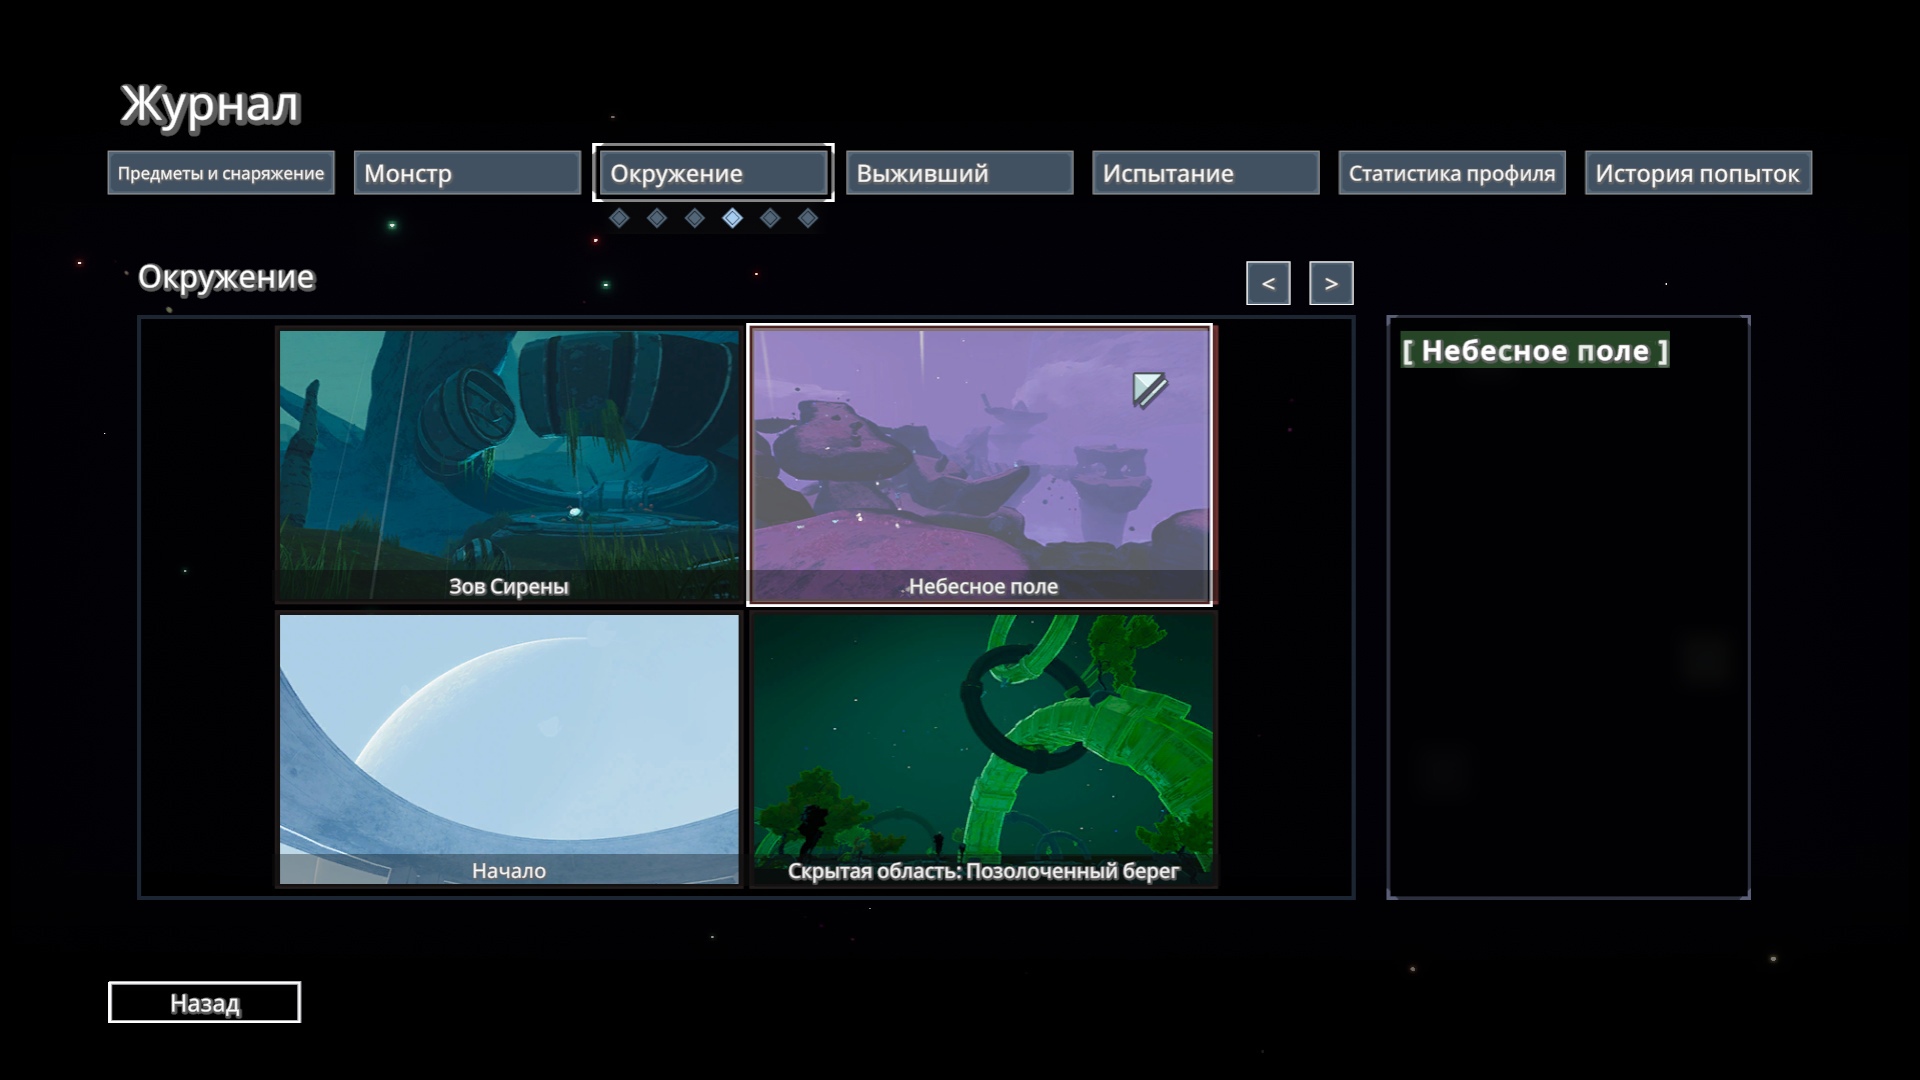Open the История попыток tab

pos(1698,173)
